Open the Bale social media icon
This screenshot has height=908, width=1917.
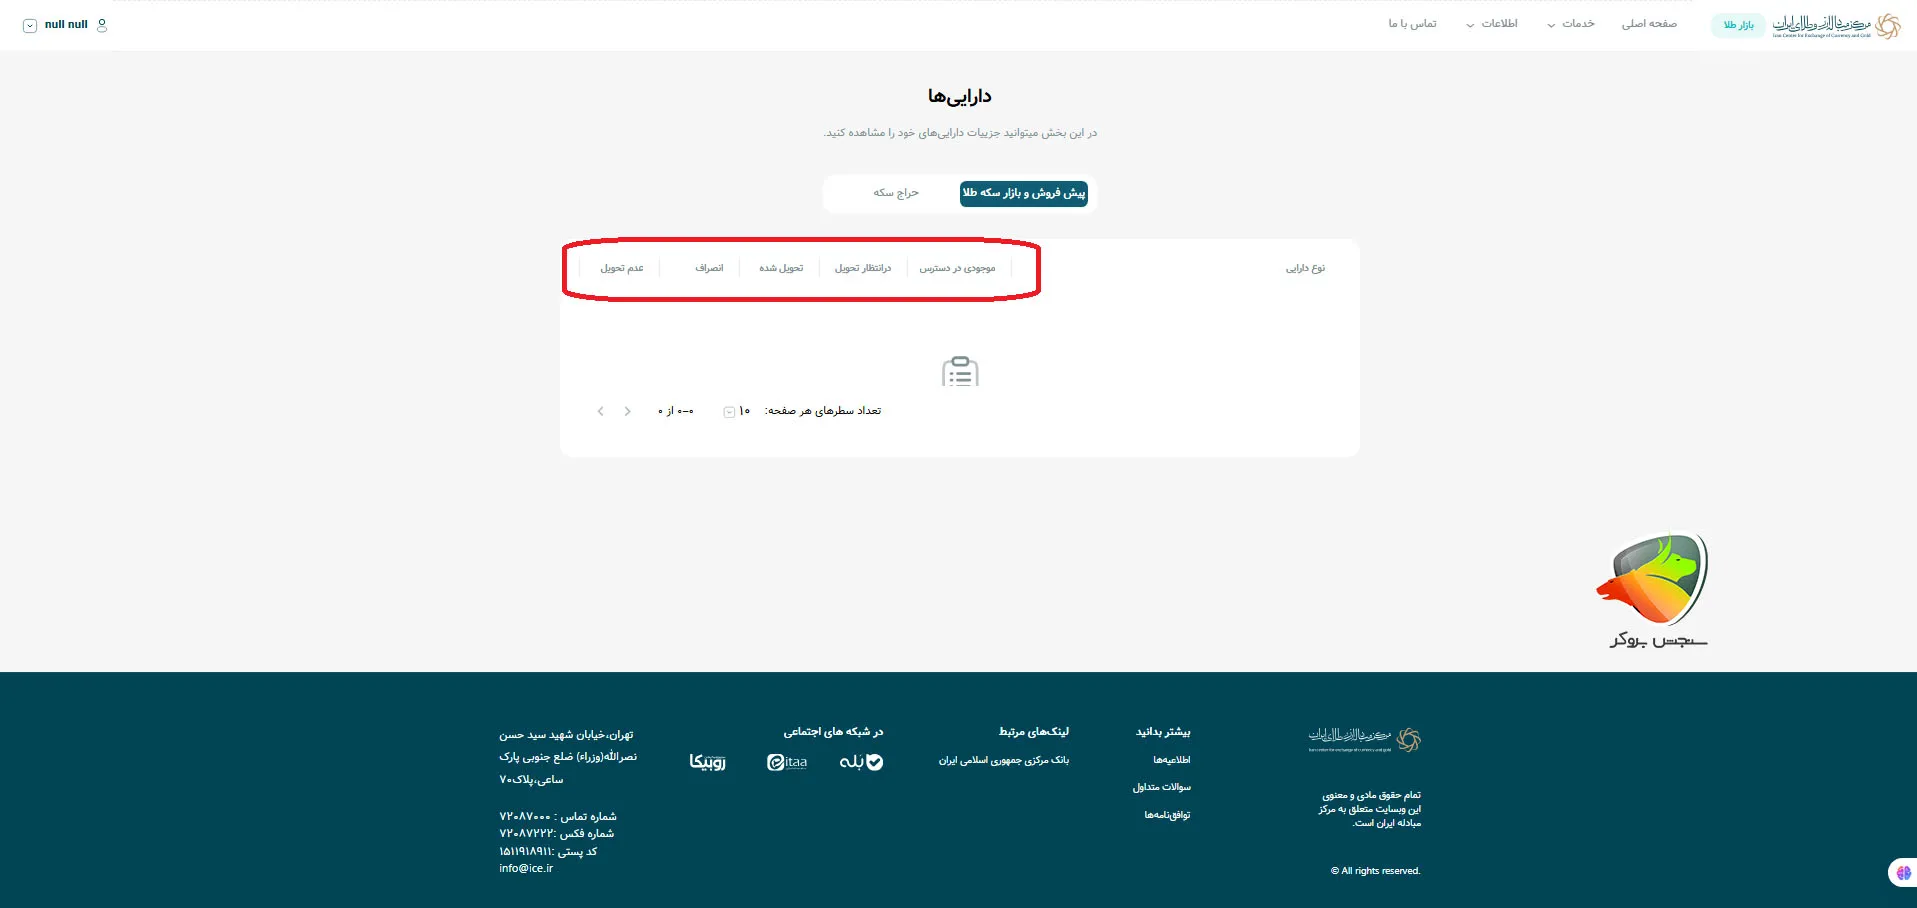pos(861,762)
